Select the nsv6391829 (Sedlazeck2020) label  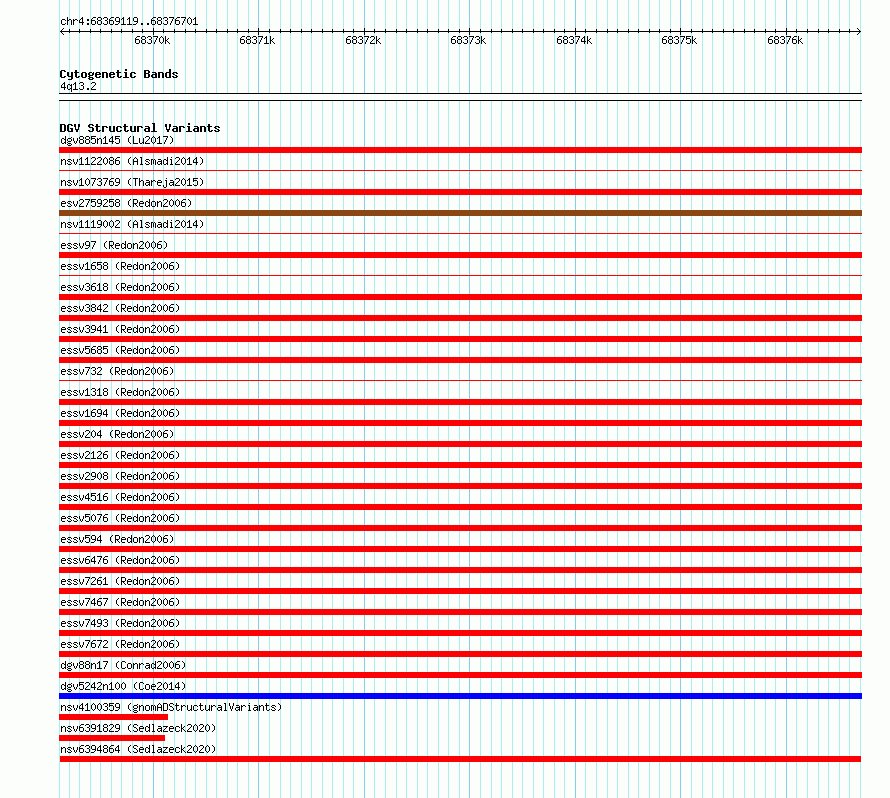tap(138, 728)
